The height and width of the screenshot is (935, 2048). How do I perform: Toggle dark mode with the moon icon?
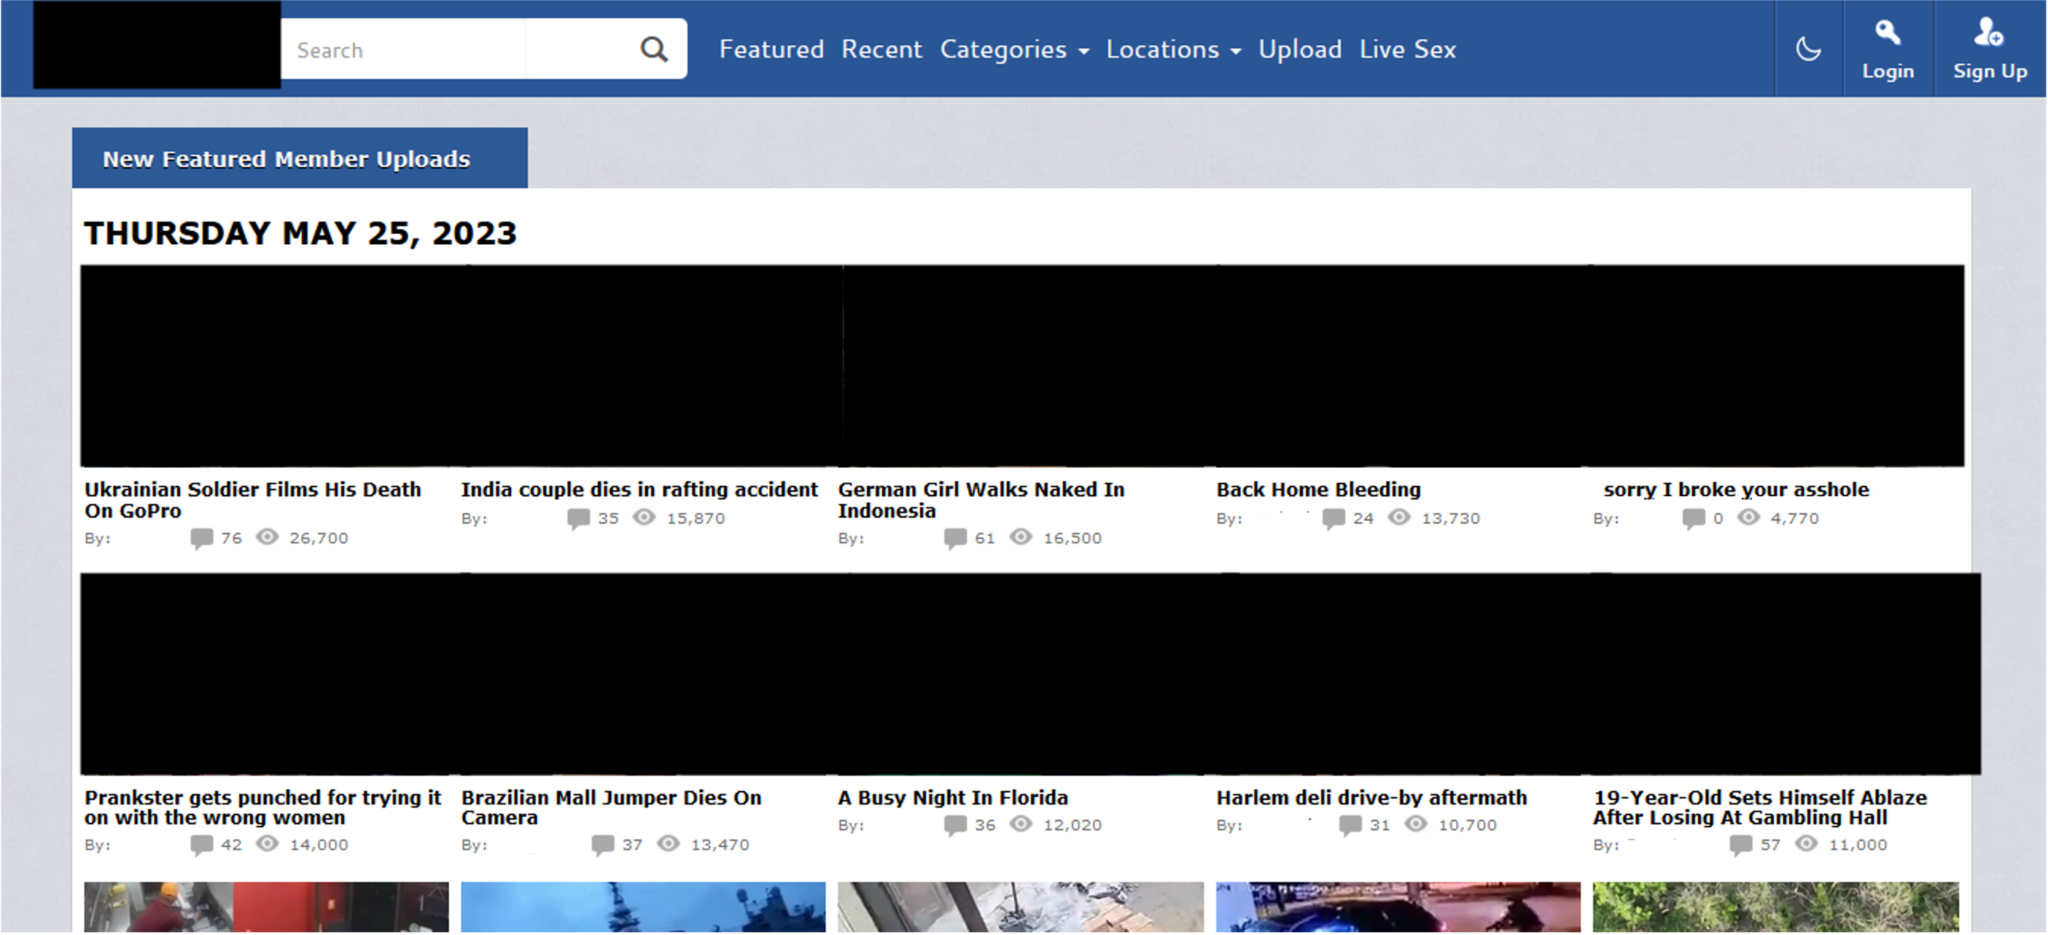1808,49
